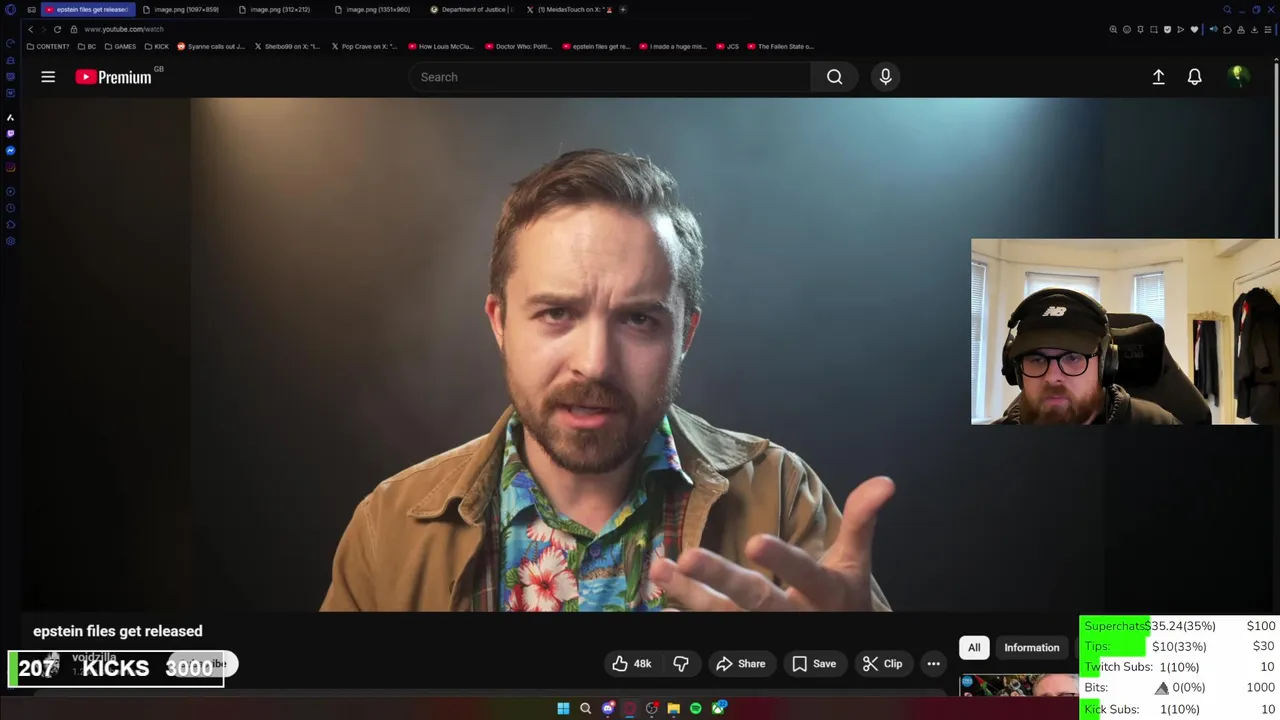Open more actions three-dot menu
1280x720 pixels.
(x=933, y=663)
